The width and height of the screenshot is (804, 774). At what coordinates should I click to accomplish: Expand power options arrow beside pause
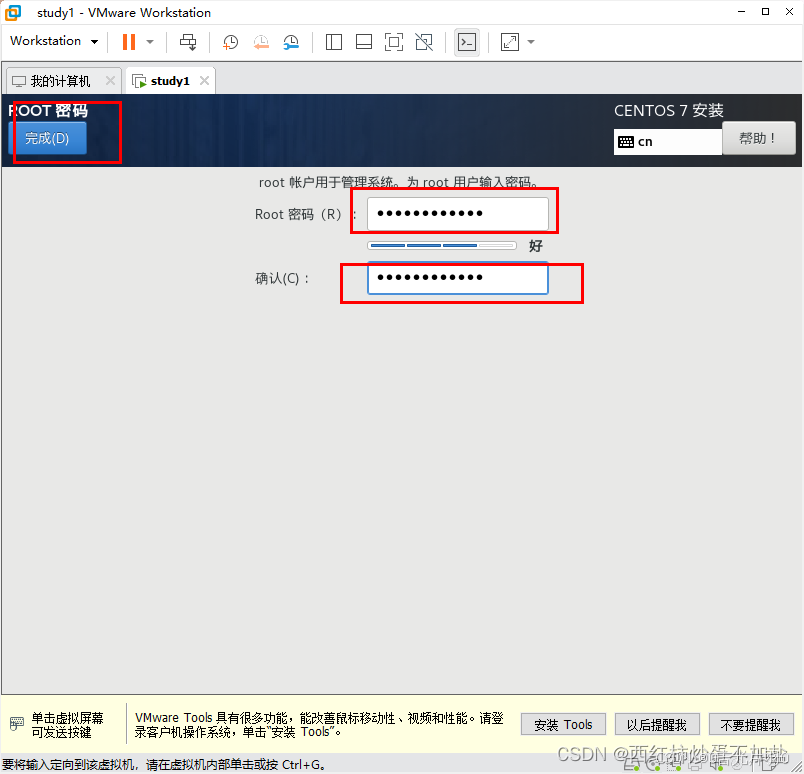[150, 42]
